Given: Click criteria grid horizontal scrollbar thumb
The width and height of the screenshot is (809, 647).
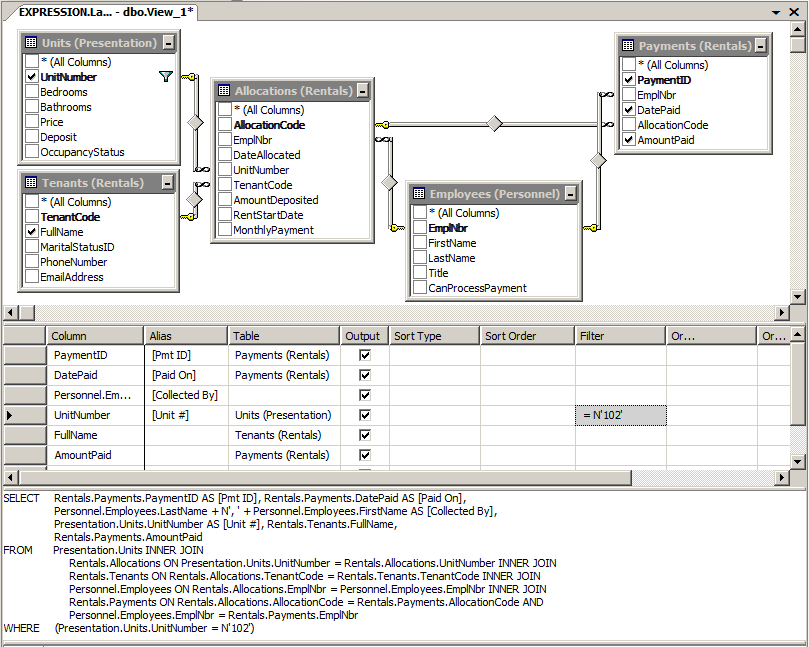Looking at the screenshot, I should tap(326, 478).
